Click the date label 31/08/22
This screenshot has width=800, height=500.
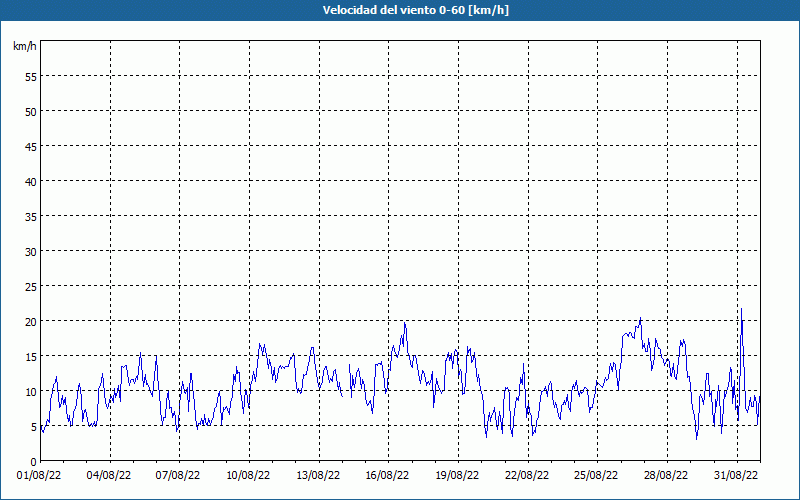[x=736, y=476]
